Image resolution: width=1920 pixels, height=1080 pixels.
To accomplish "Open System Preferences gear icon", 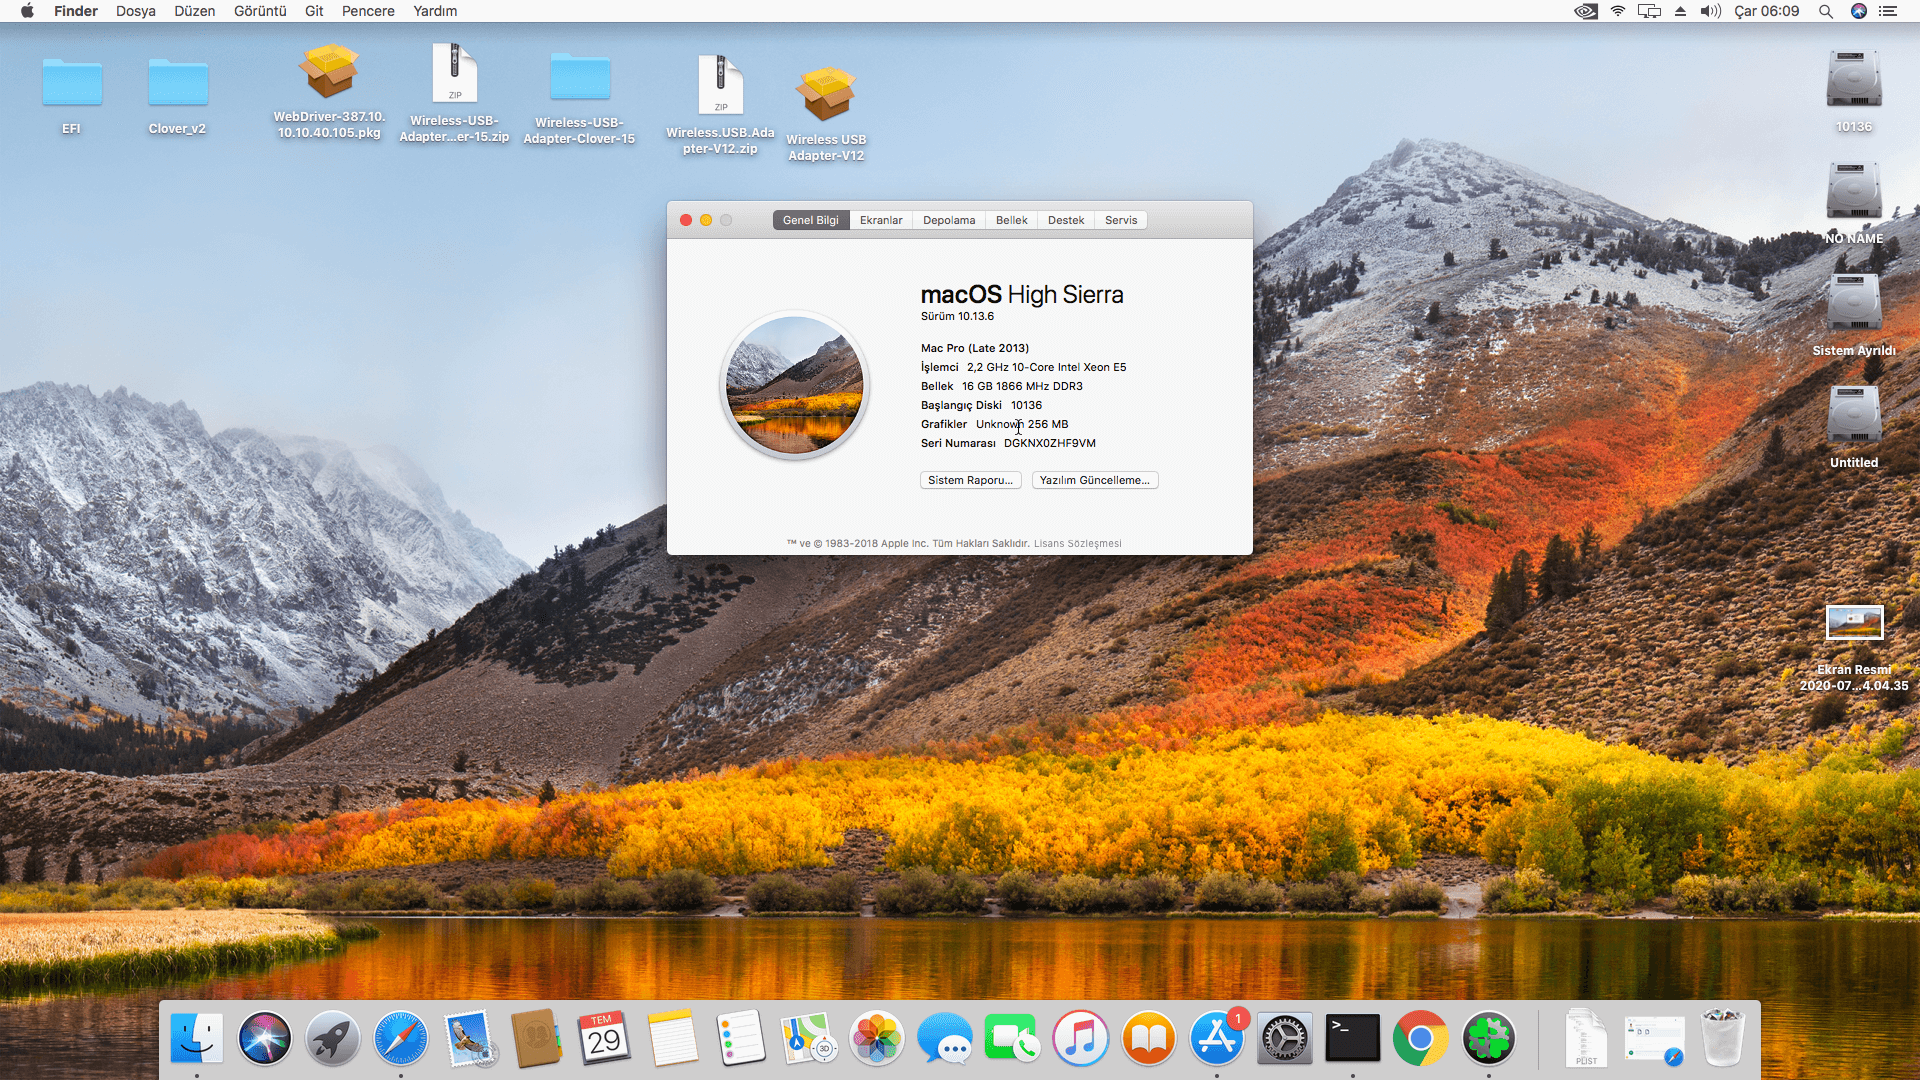I will 1284,1038.
